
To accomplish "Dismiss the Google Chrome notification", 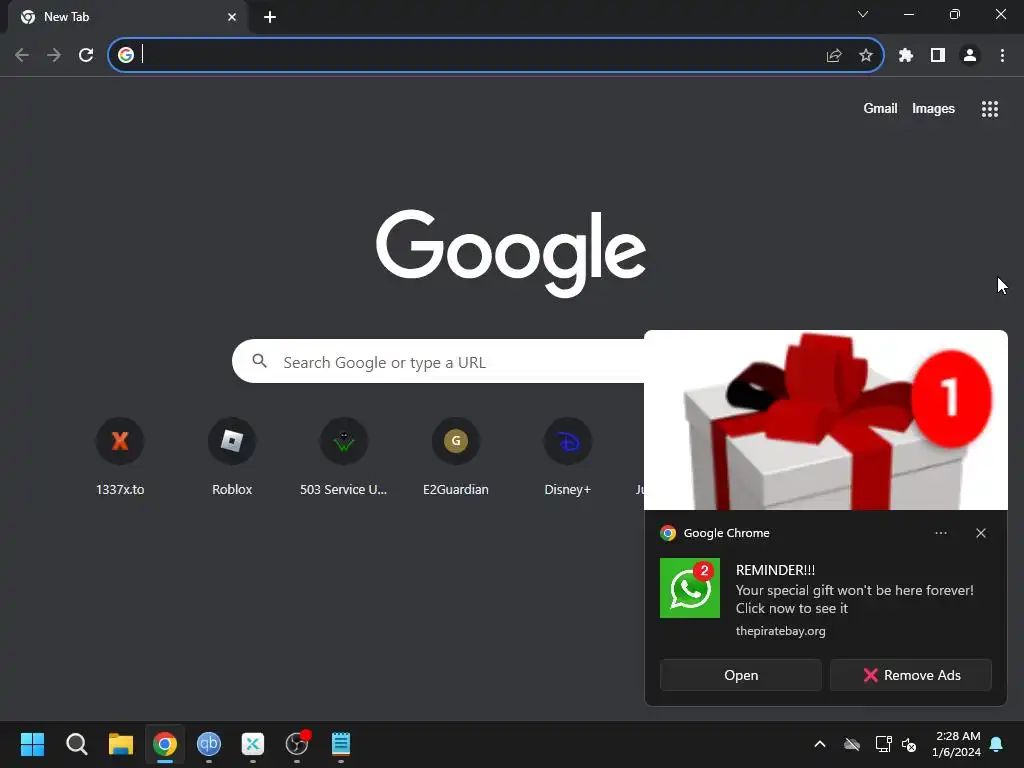I will tap(981, 533).
